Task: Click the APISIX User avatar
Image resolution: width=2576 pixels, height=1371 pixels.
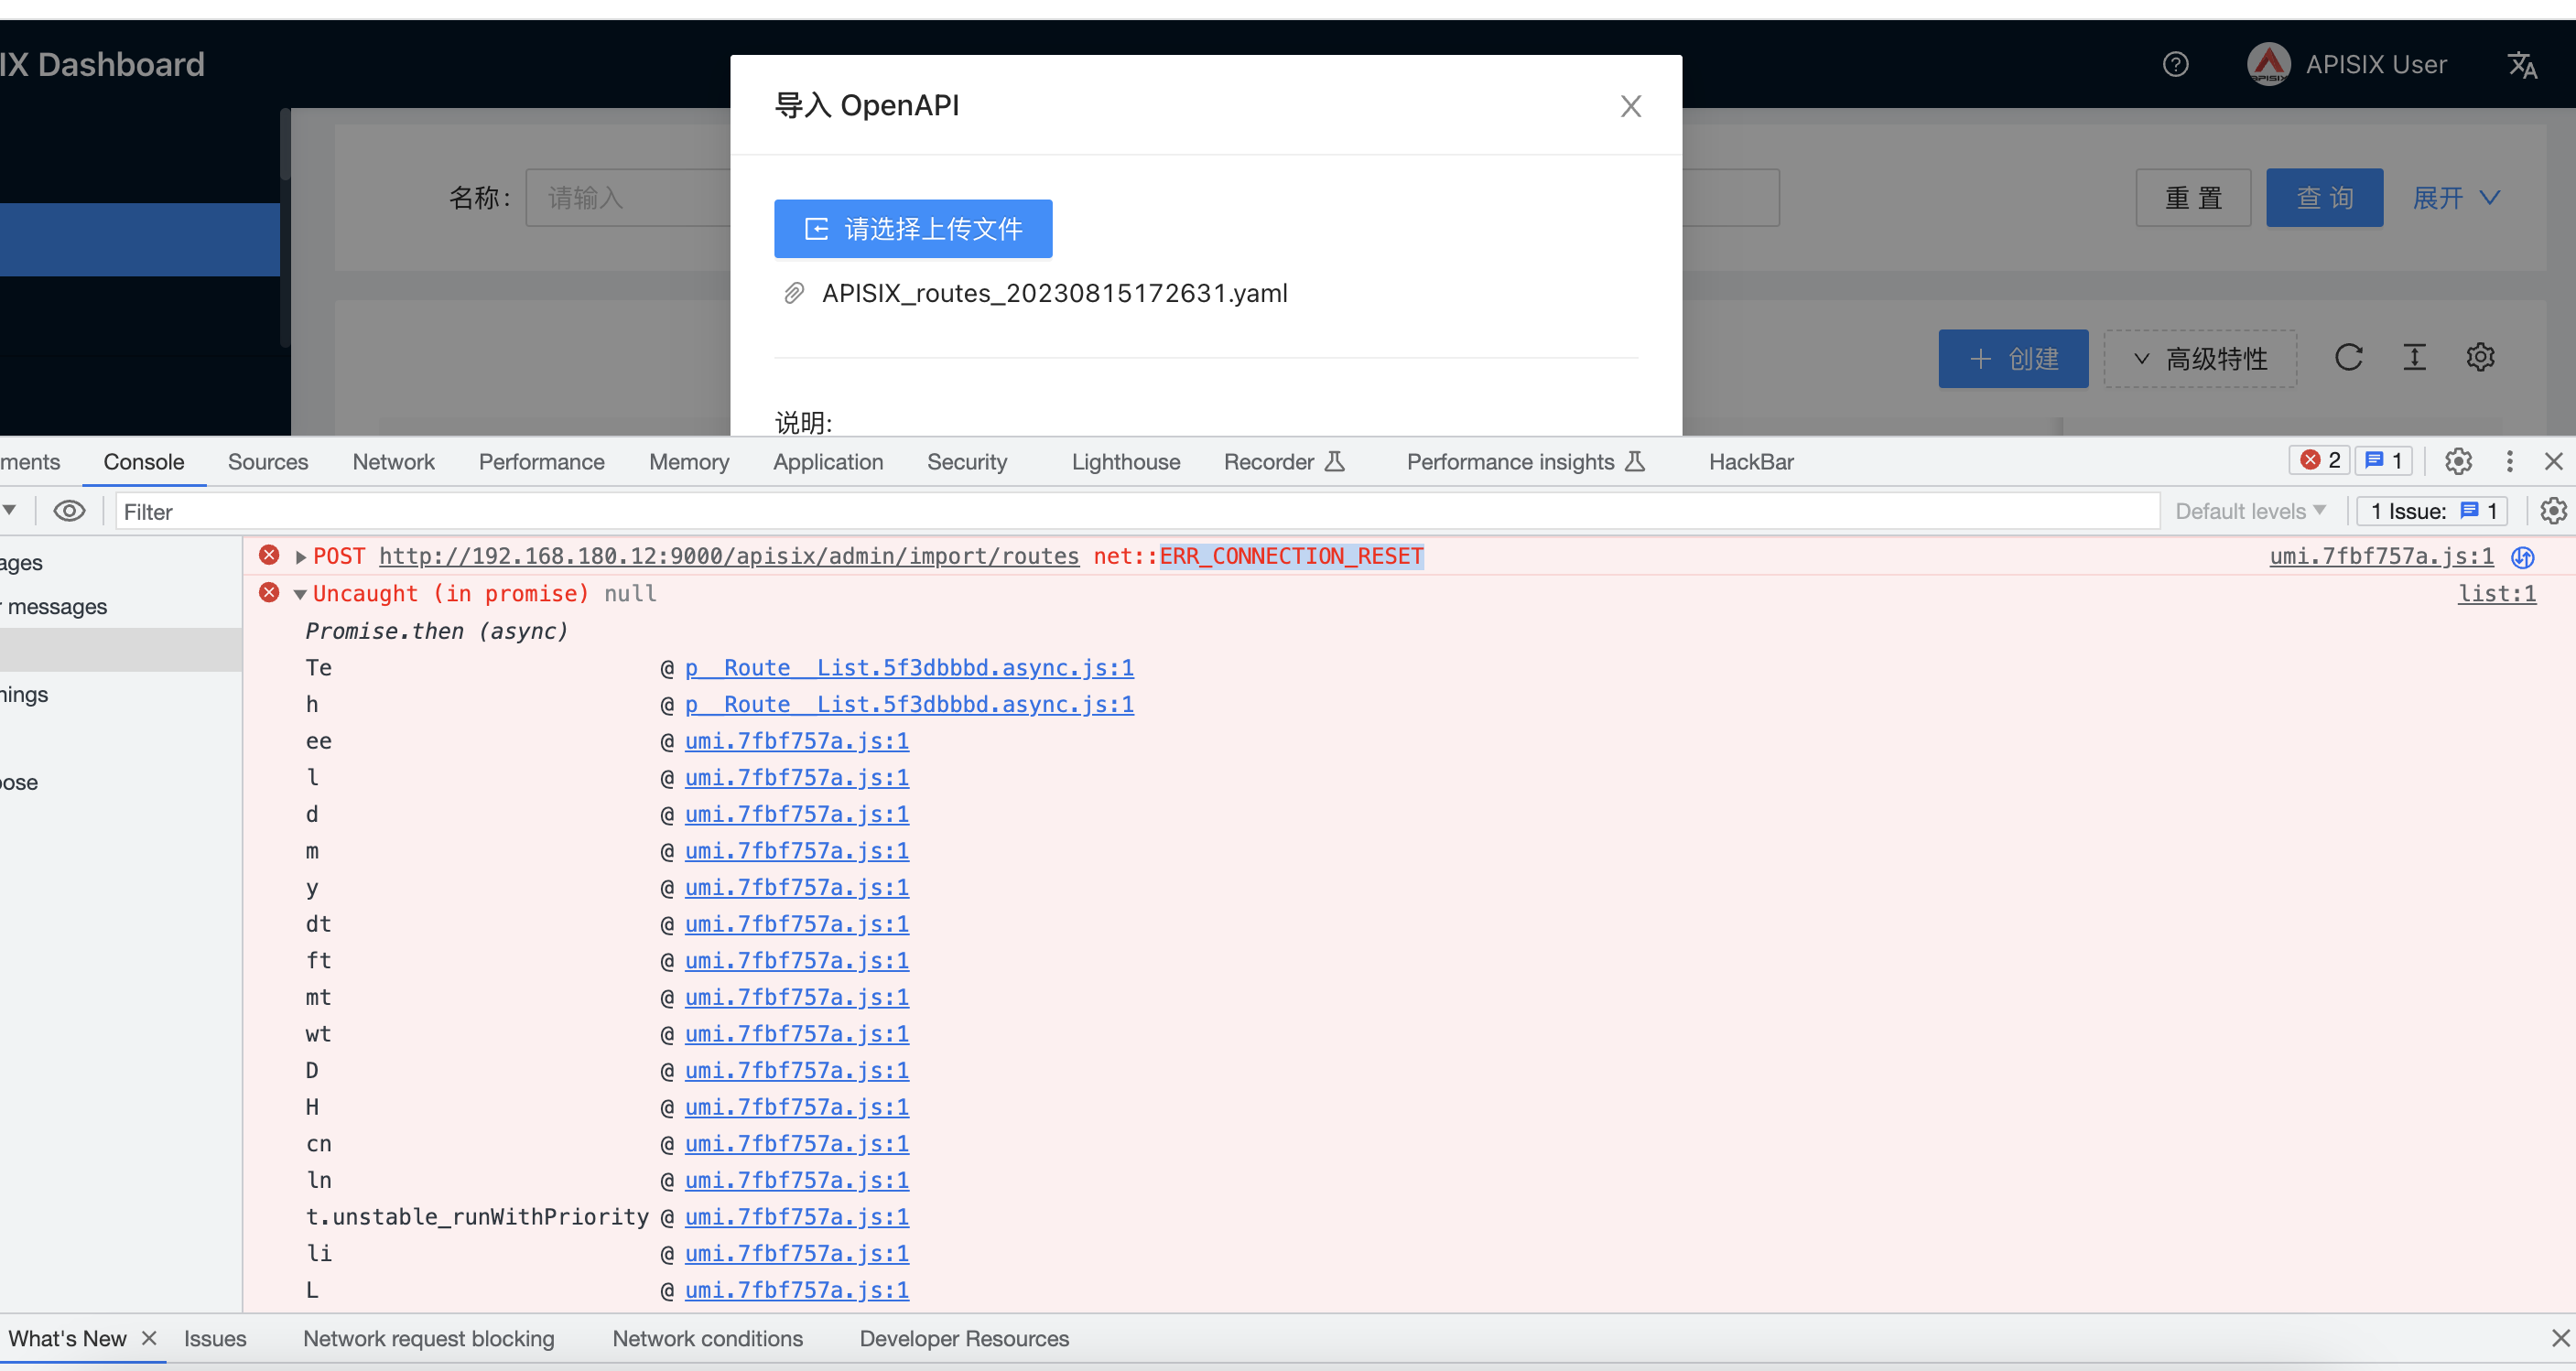Action: (x=2268, y=64)
